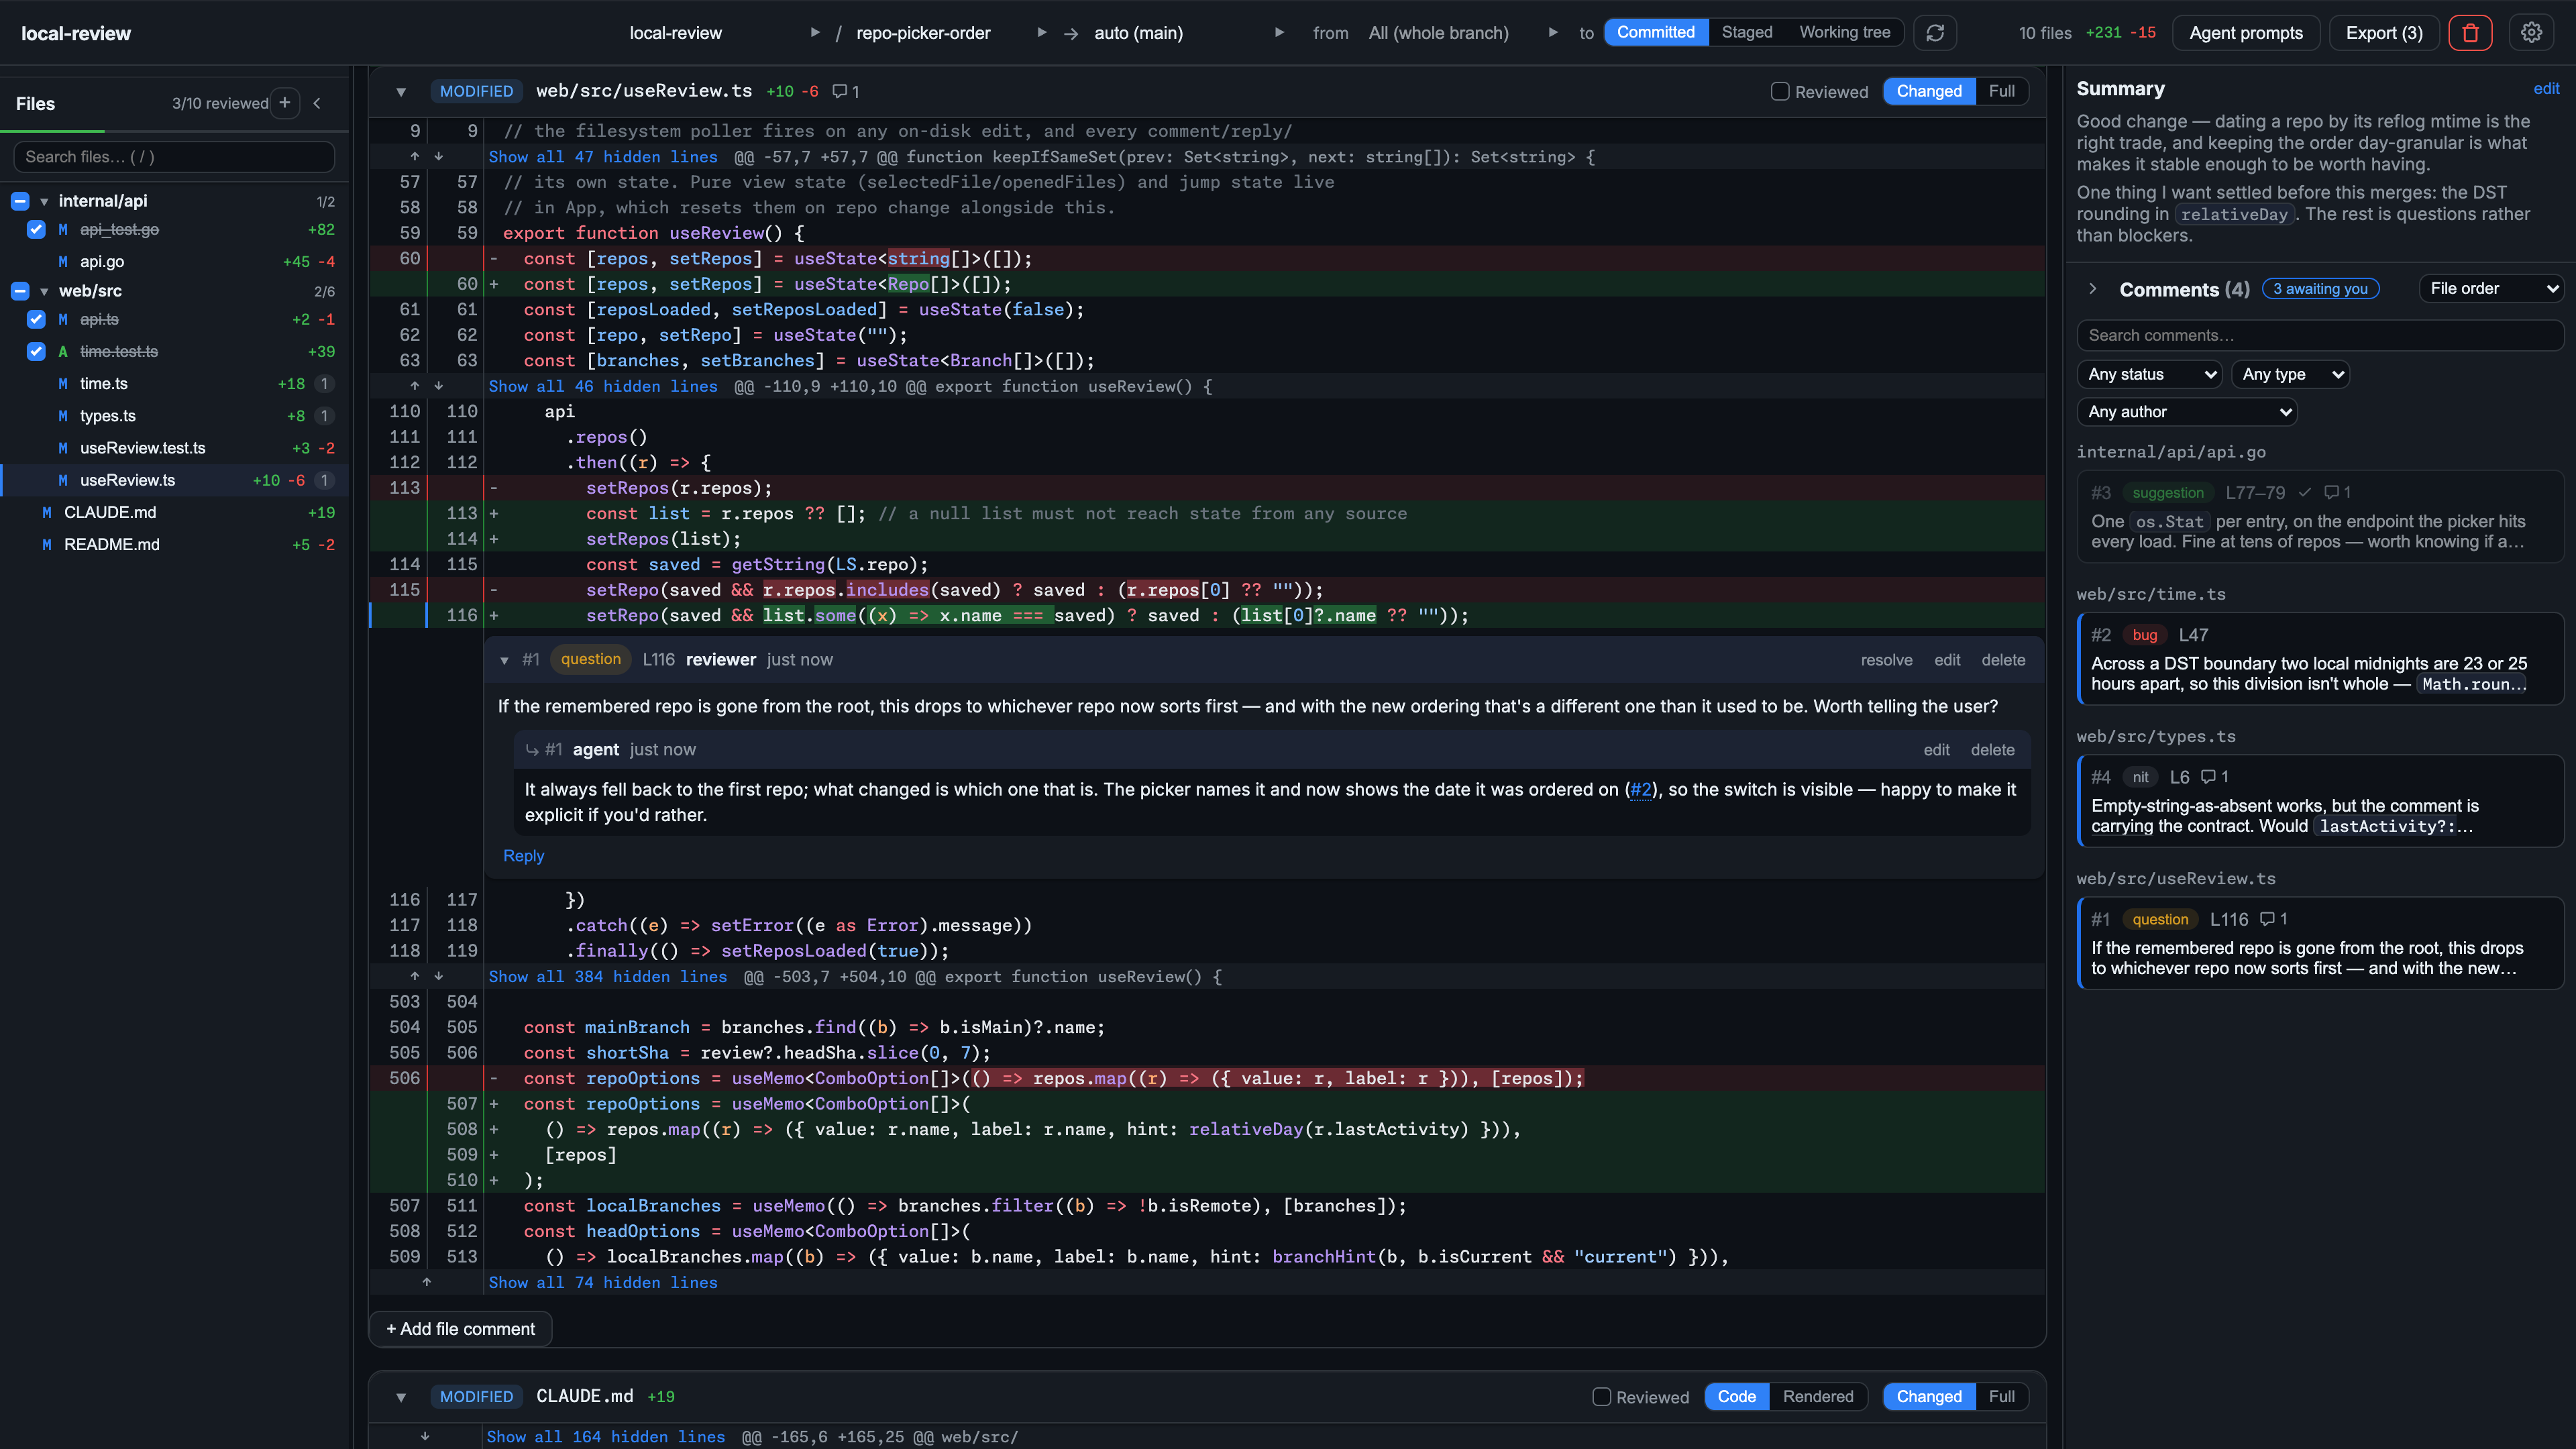
Task: Uncheck reviewed box for api_test.go
Action: pos(36,230)
